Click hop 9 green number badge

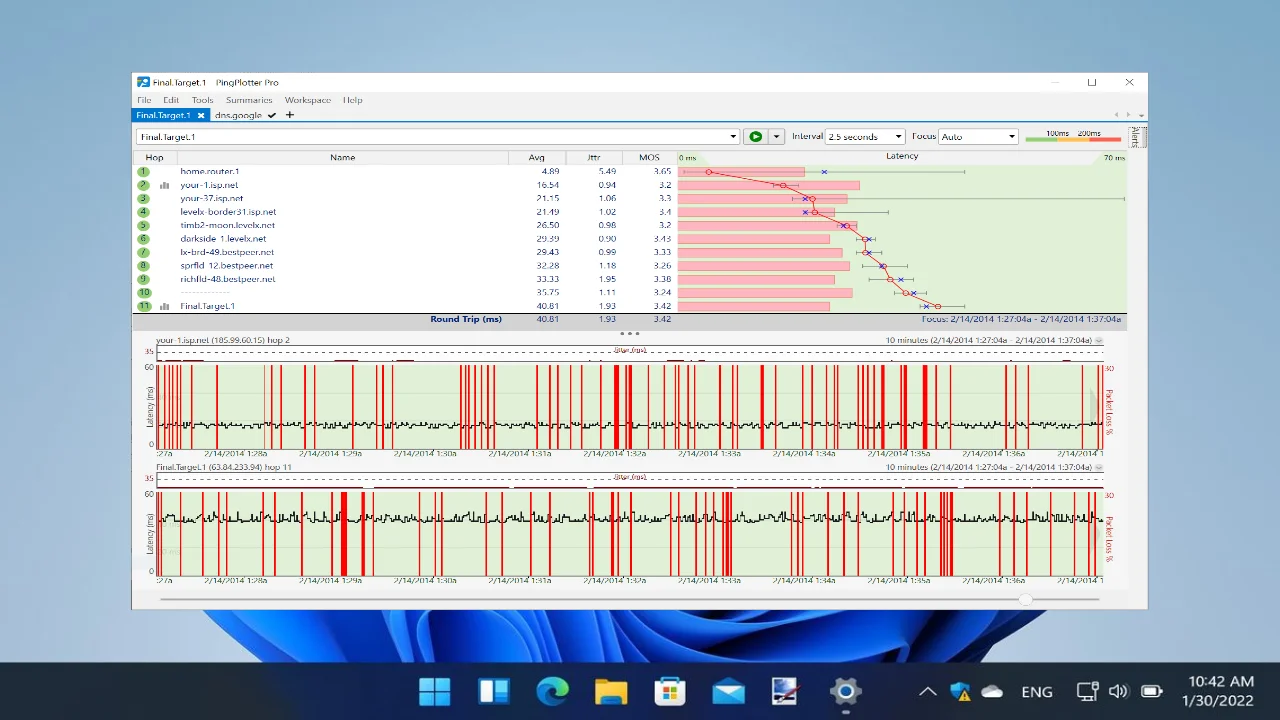[x=144, y=279]
